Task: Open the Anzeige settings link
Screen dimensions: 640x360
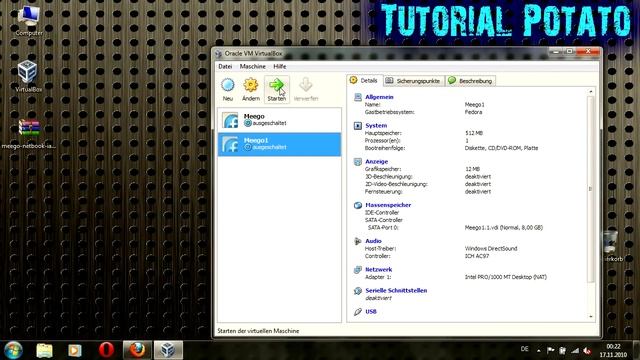Action: (x=376, y=162)
